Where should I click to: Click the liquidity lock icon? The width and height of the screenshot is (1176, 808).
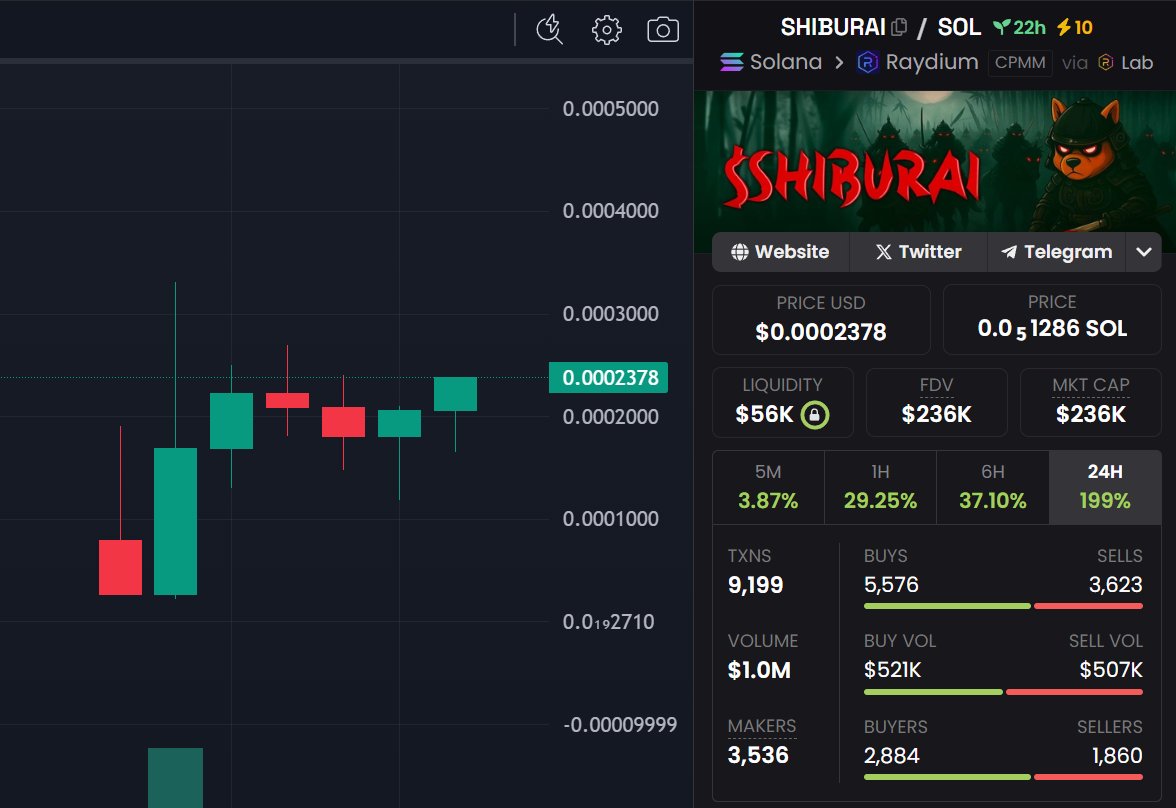814,414
